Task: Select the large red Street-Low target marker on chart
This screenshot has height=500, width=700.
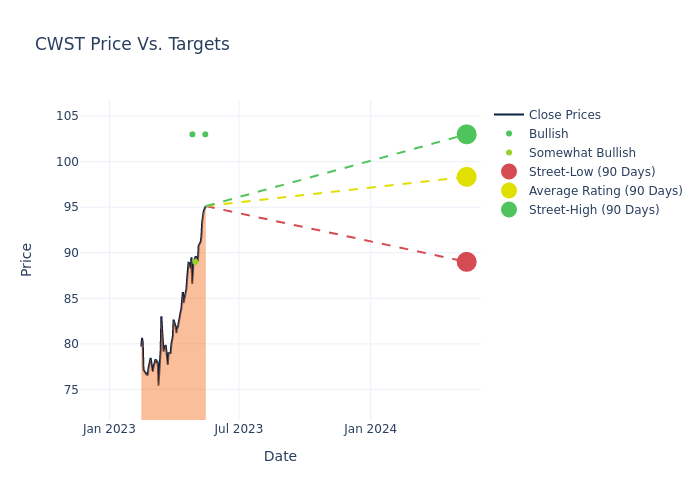Action: point(466,262)
